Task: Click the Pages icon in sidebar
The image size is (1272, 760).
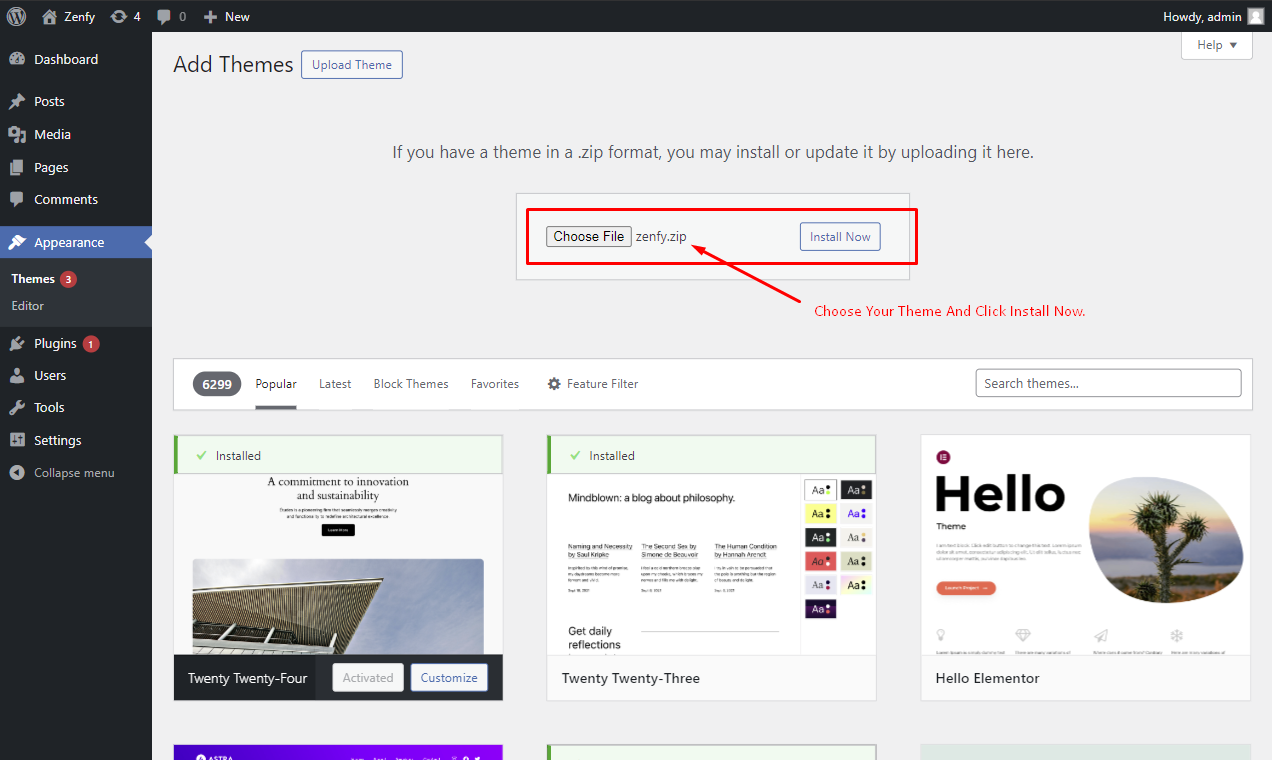Action: 17,167
